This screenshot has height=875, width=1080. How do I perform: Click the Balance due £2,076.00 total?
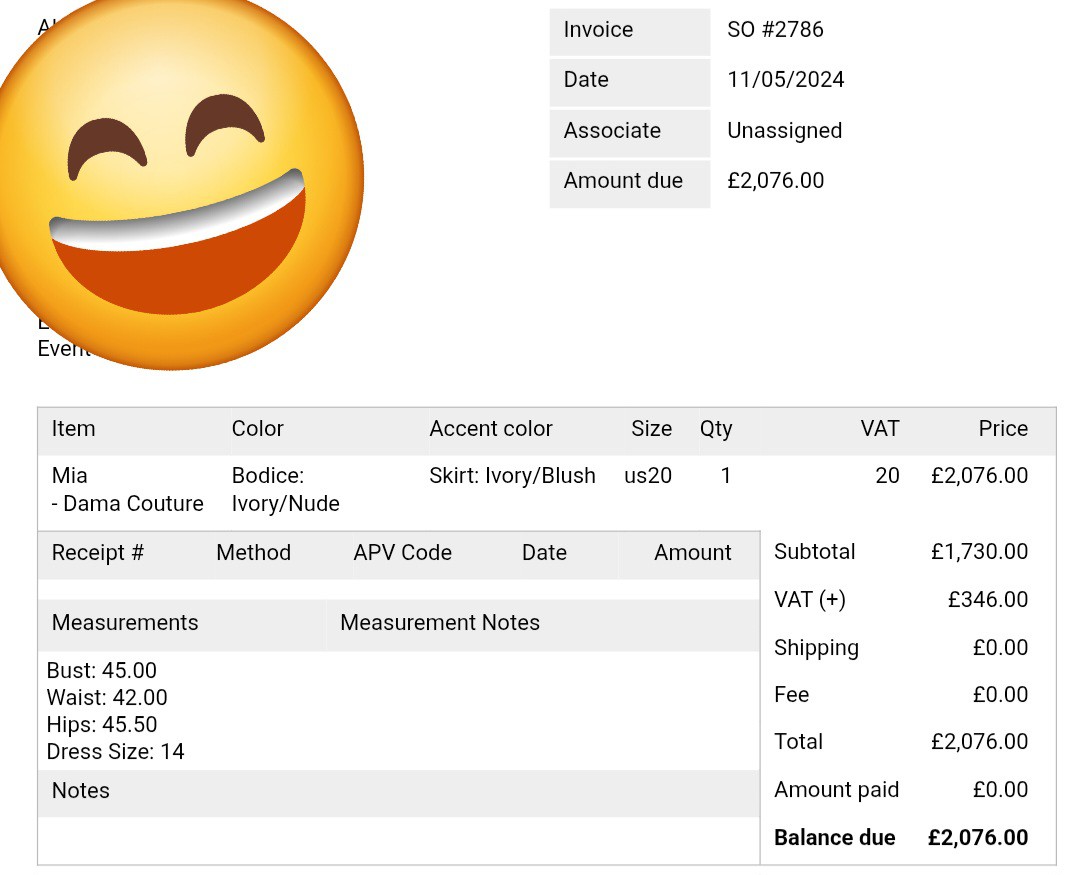977,838
